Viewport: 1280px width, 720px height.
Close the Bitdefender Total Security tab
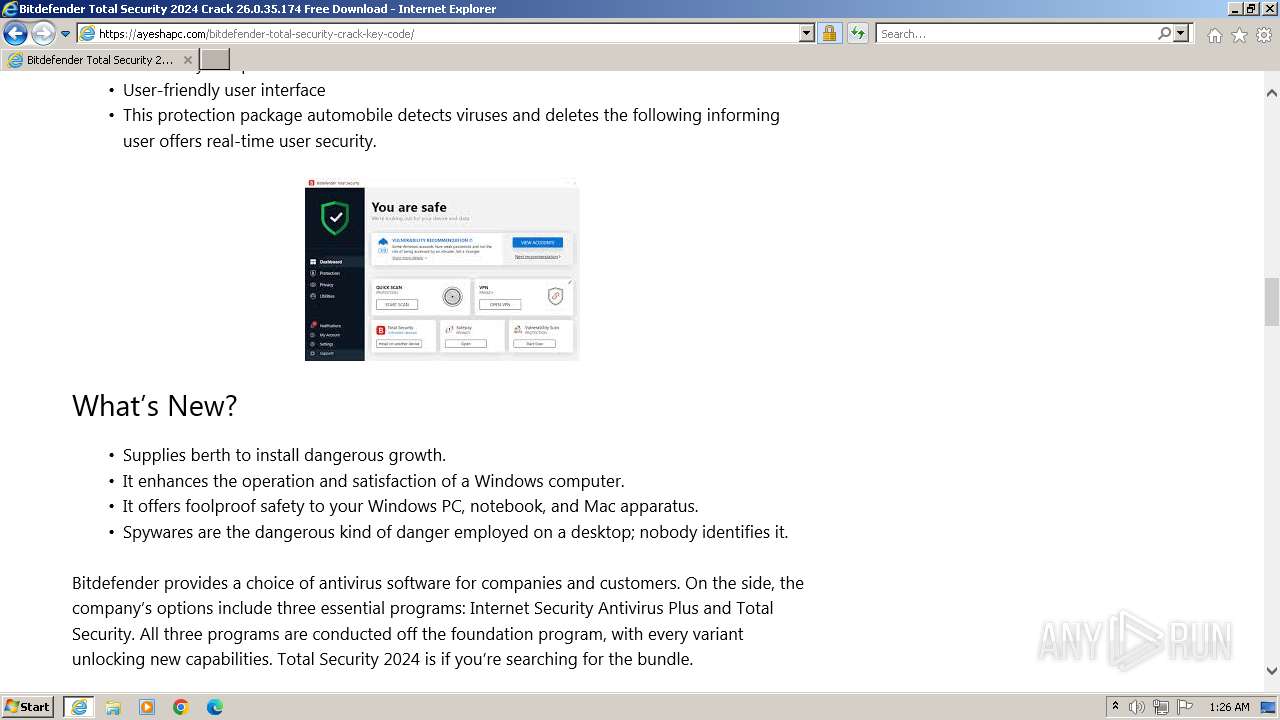coord(187,60)
